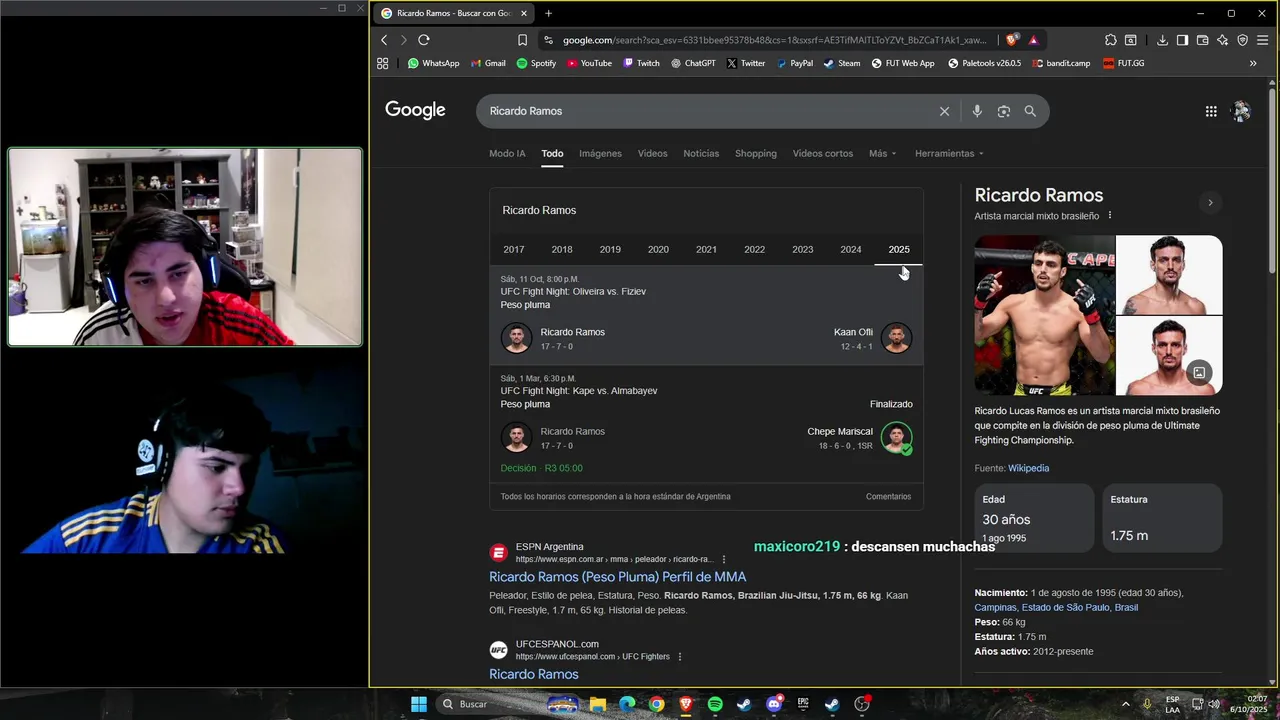Viewport: 1280px width, 720px height.
Task: Open UFCESPANOL Ricardo Ramos result link
Action: point(534,674)
